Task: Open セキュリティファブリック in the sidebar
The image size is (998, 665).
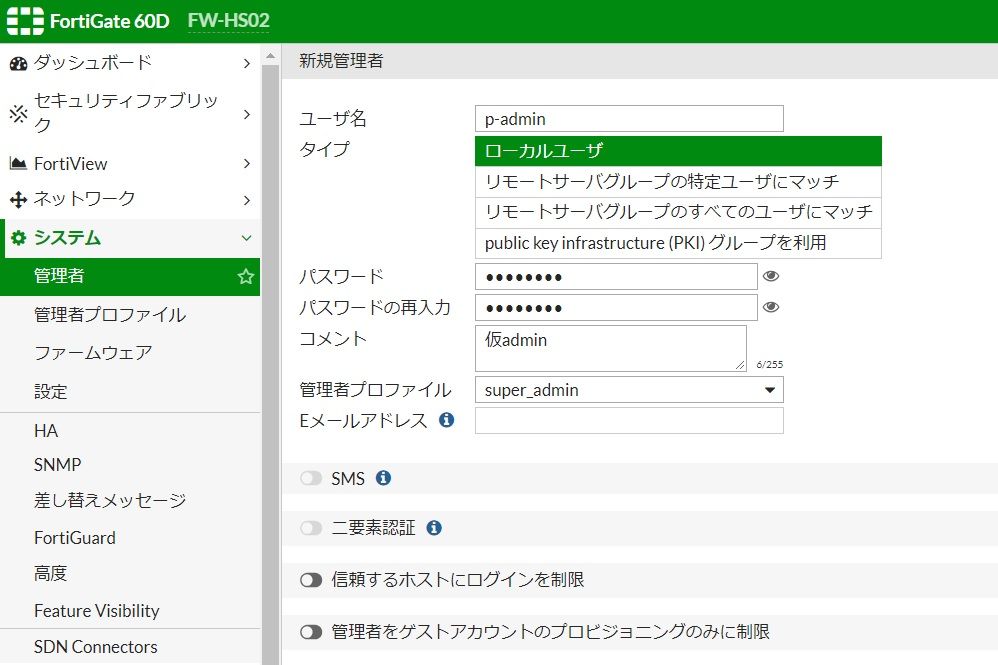Action: coord(130,113)
